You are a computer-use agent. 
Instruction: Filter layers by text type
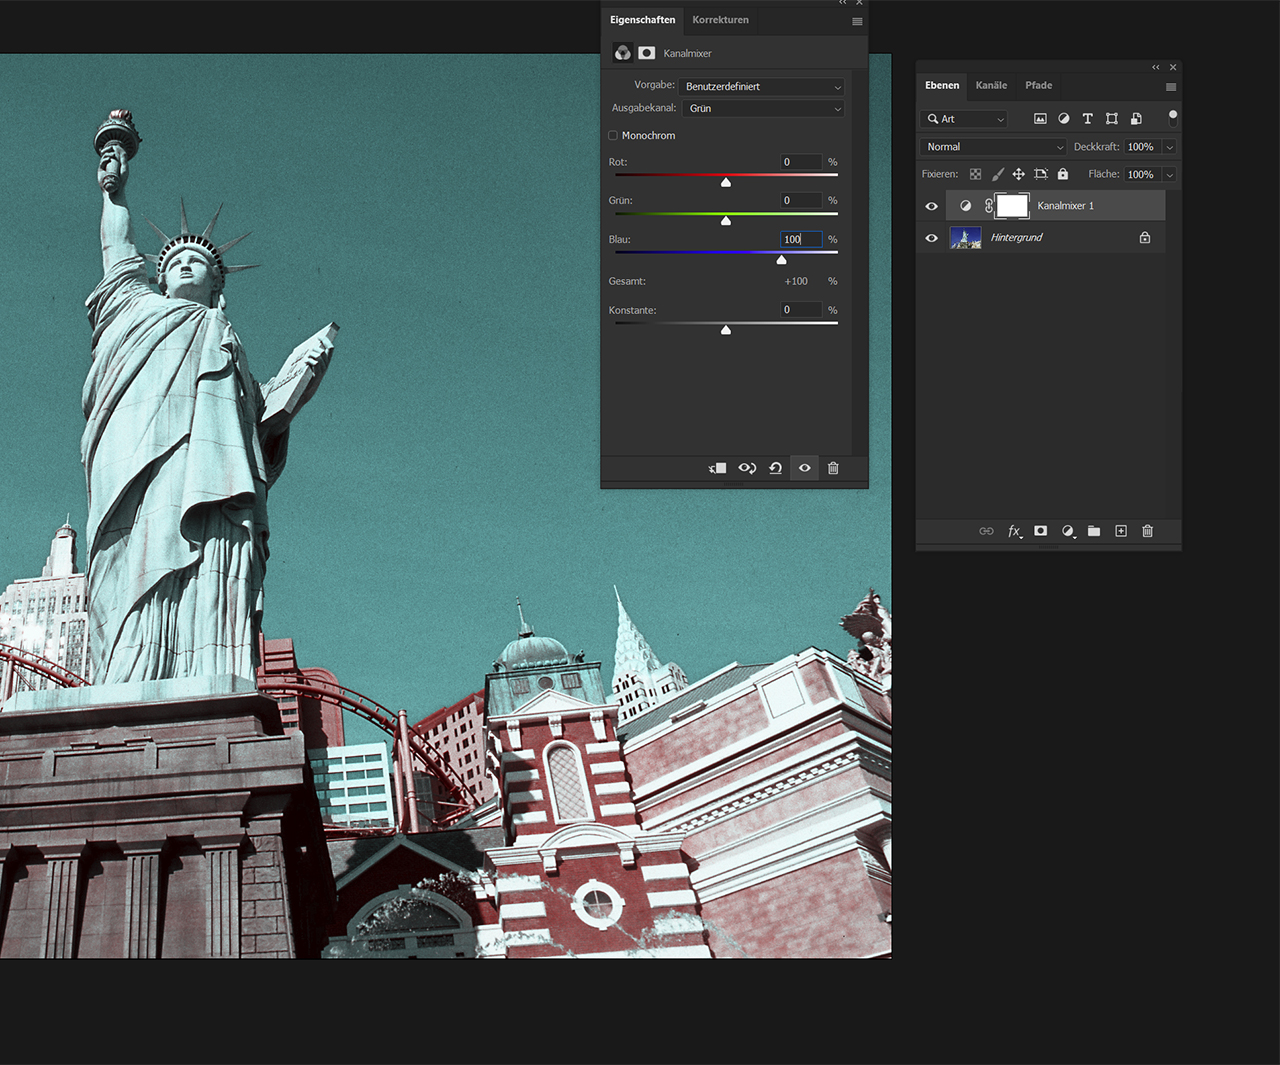point(1088,119)
